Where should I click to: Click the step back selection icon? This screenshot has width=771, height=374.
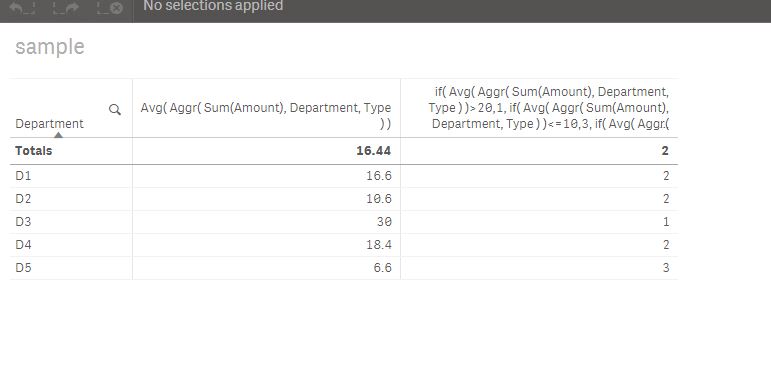coord(22,8)
